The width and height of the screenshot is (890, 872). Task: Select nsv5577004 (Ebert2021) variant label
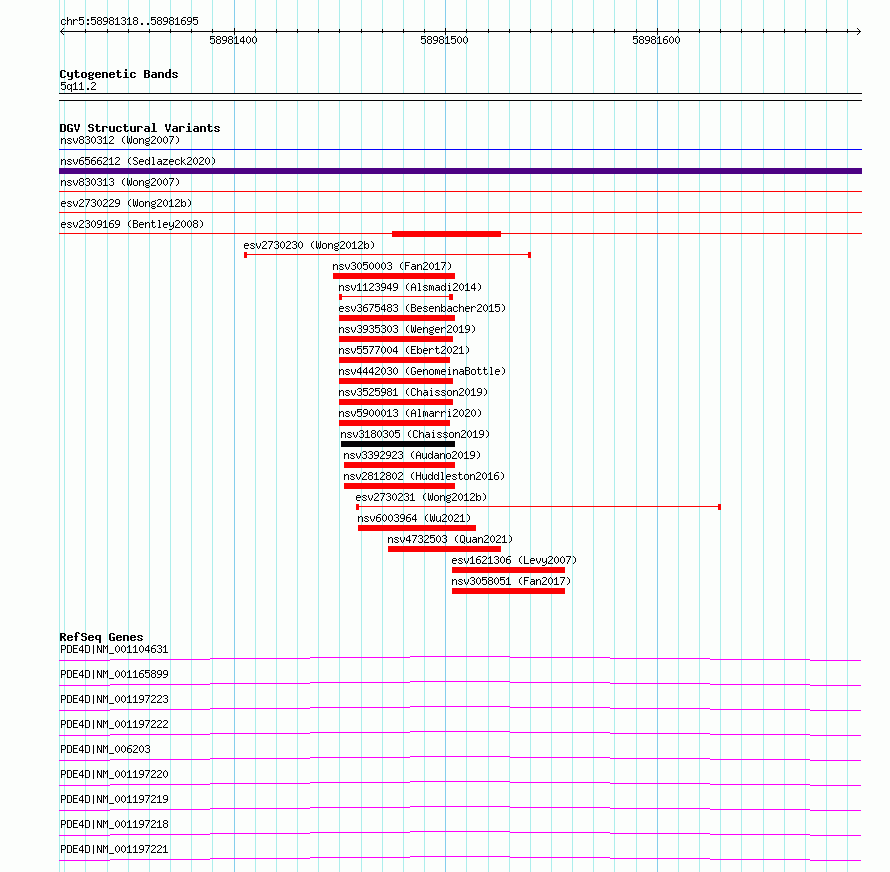pos(404,350)
